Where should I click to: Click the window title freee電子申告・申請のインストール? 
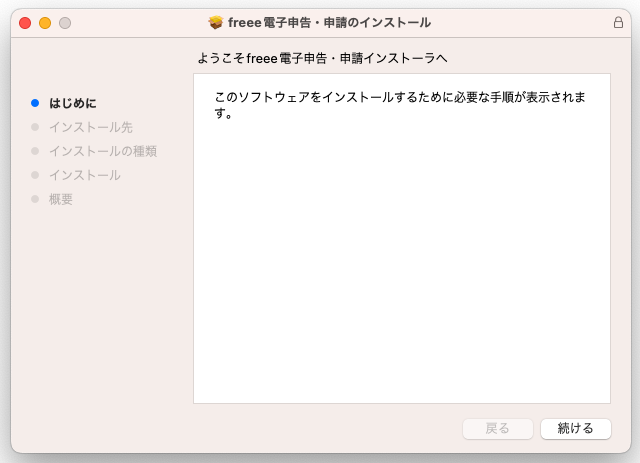[329, 22]
